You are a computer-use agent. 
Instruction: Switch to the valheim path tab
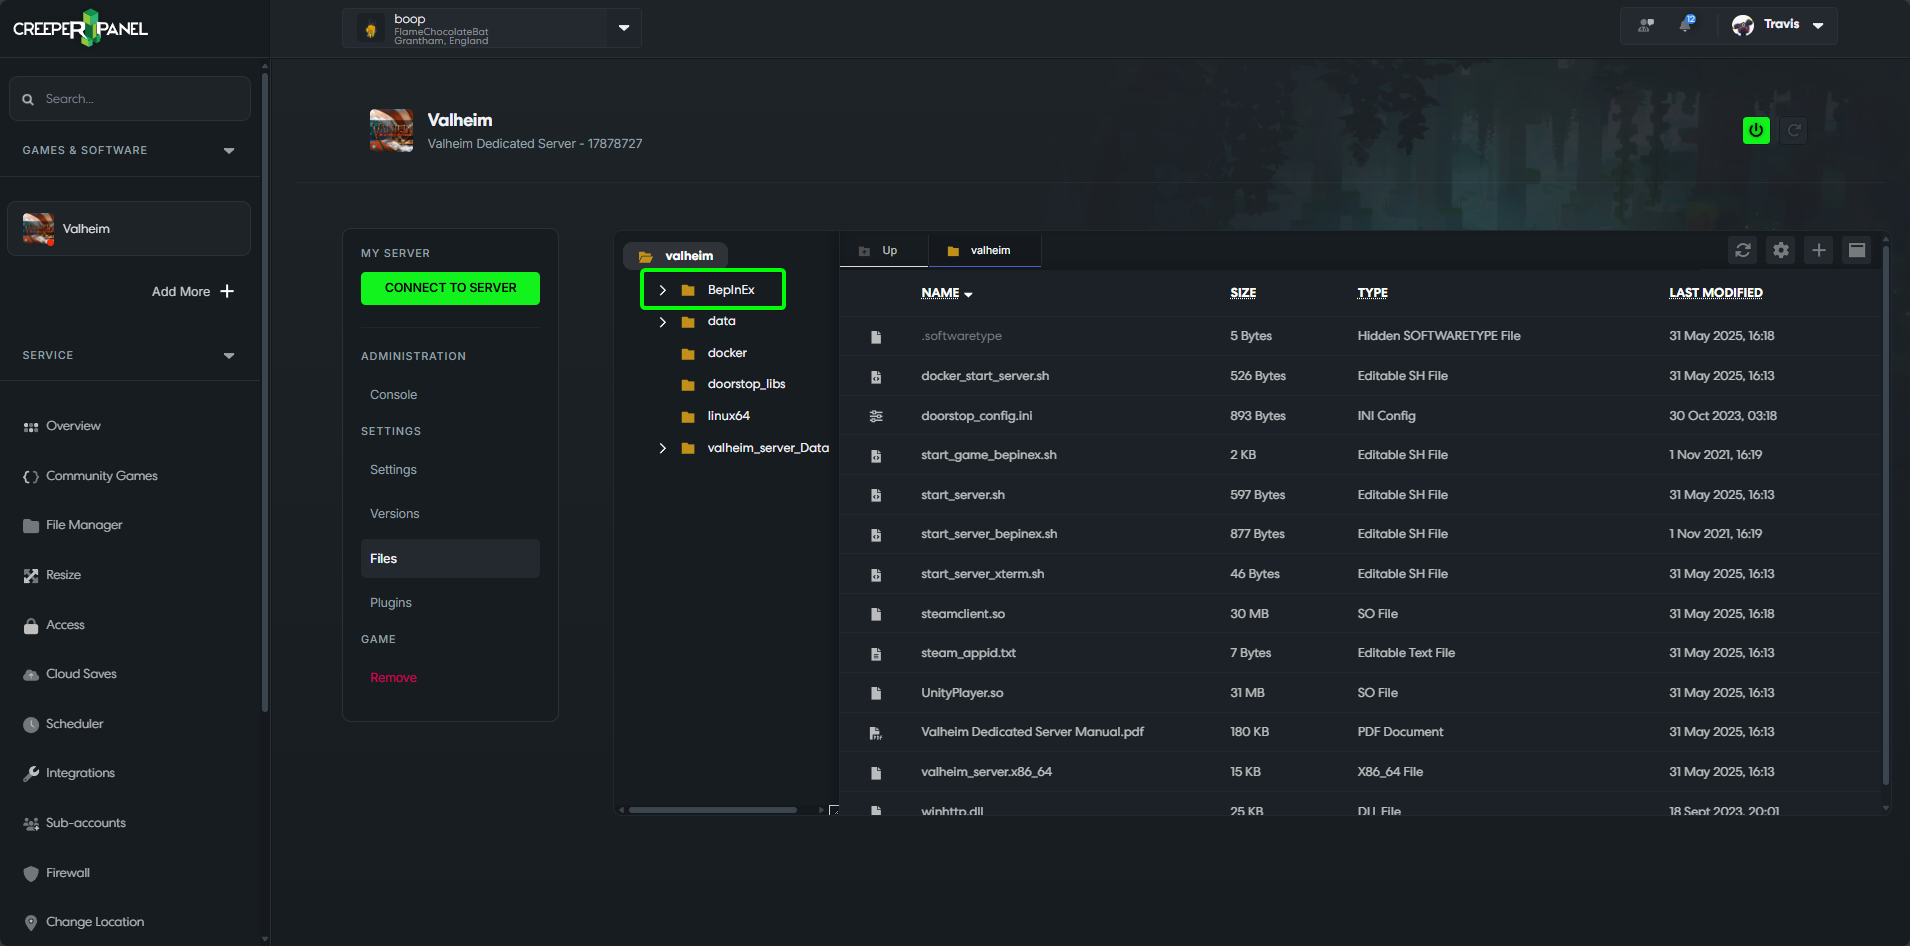pos(985,250)
